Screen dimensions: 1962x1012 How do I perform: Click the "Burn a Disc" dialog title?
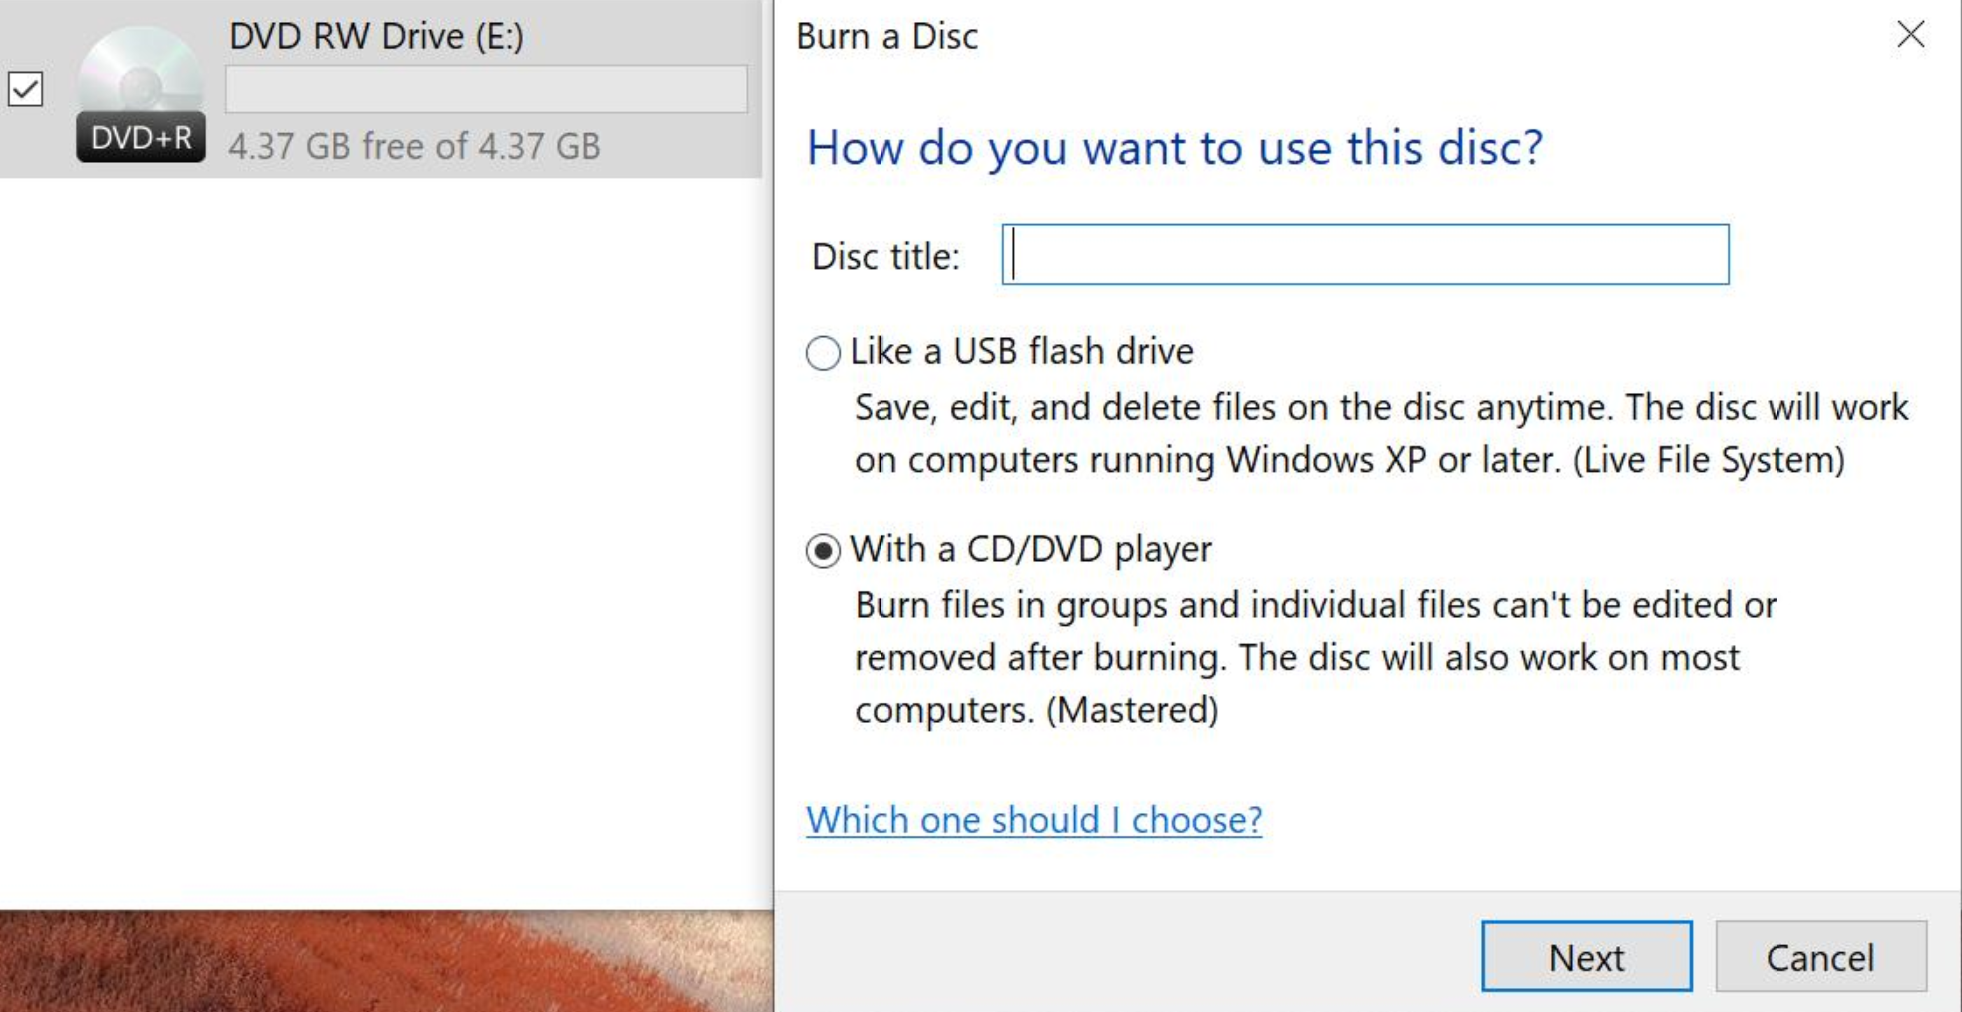[x=887, y=36]
